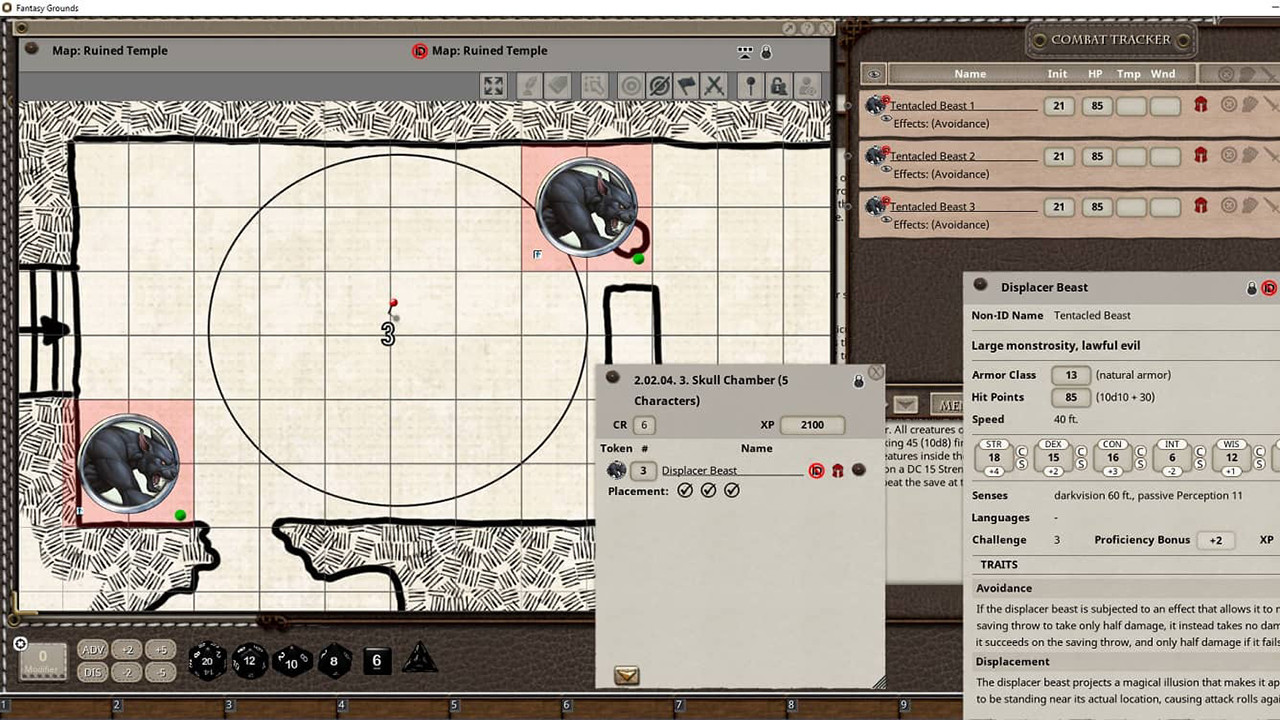Click the ADV advantage button
Image resolution: width=1280 pixels, height=720 pixels.
[x=92, y=650]
